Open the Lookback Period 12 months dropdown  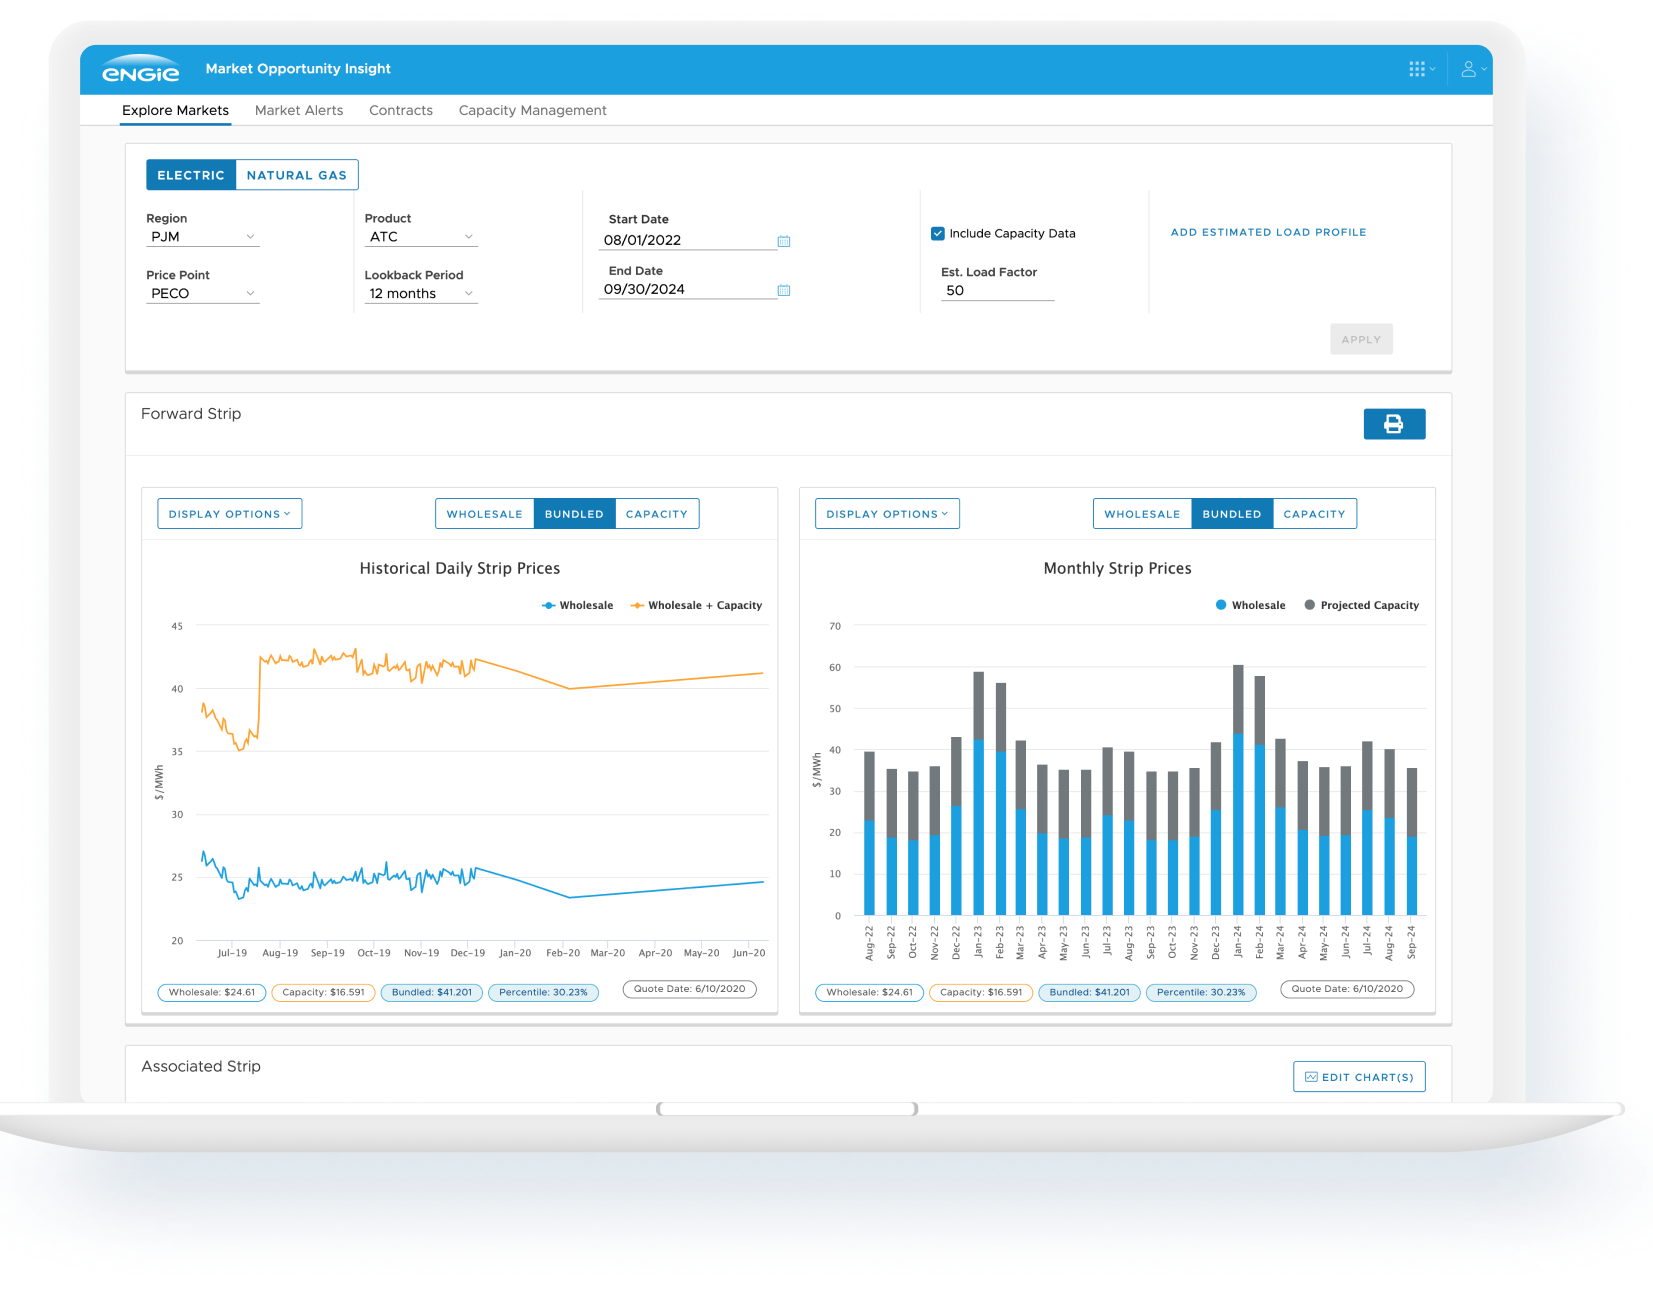coord(421,294)
